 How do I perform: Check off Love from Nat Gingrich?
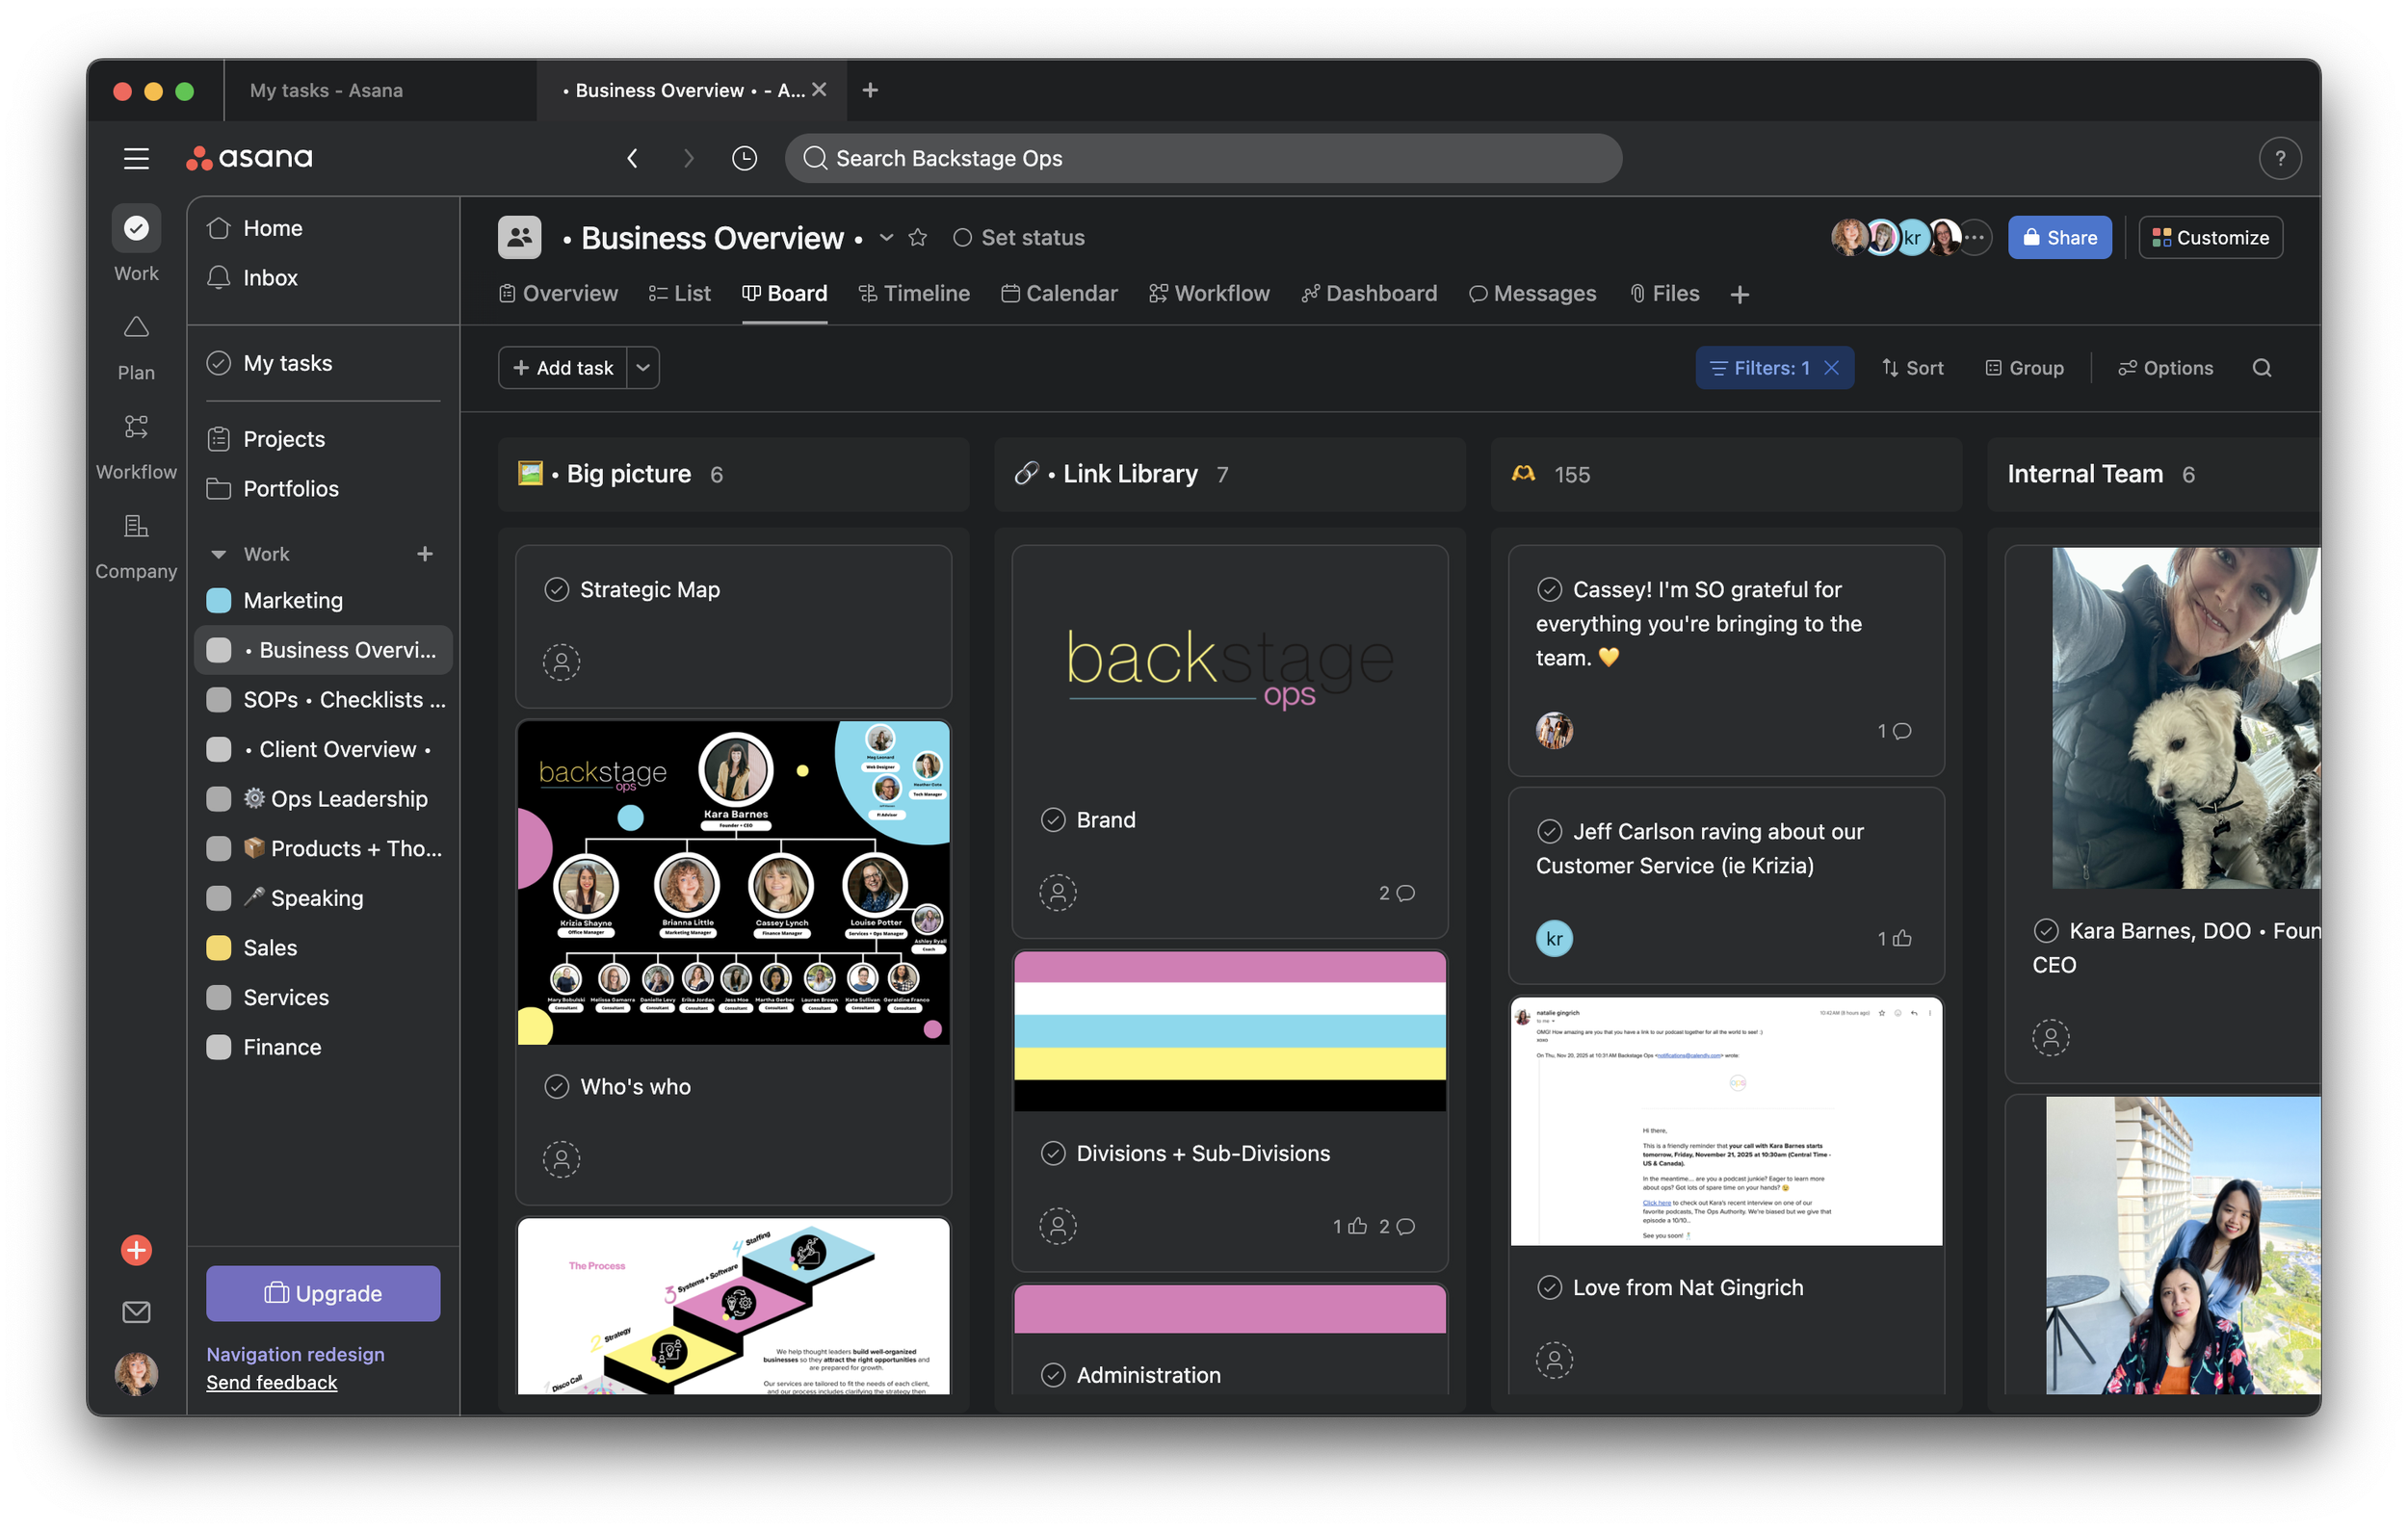coord(1549,1288)
